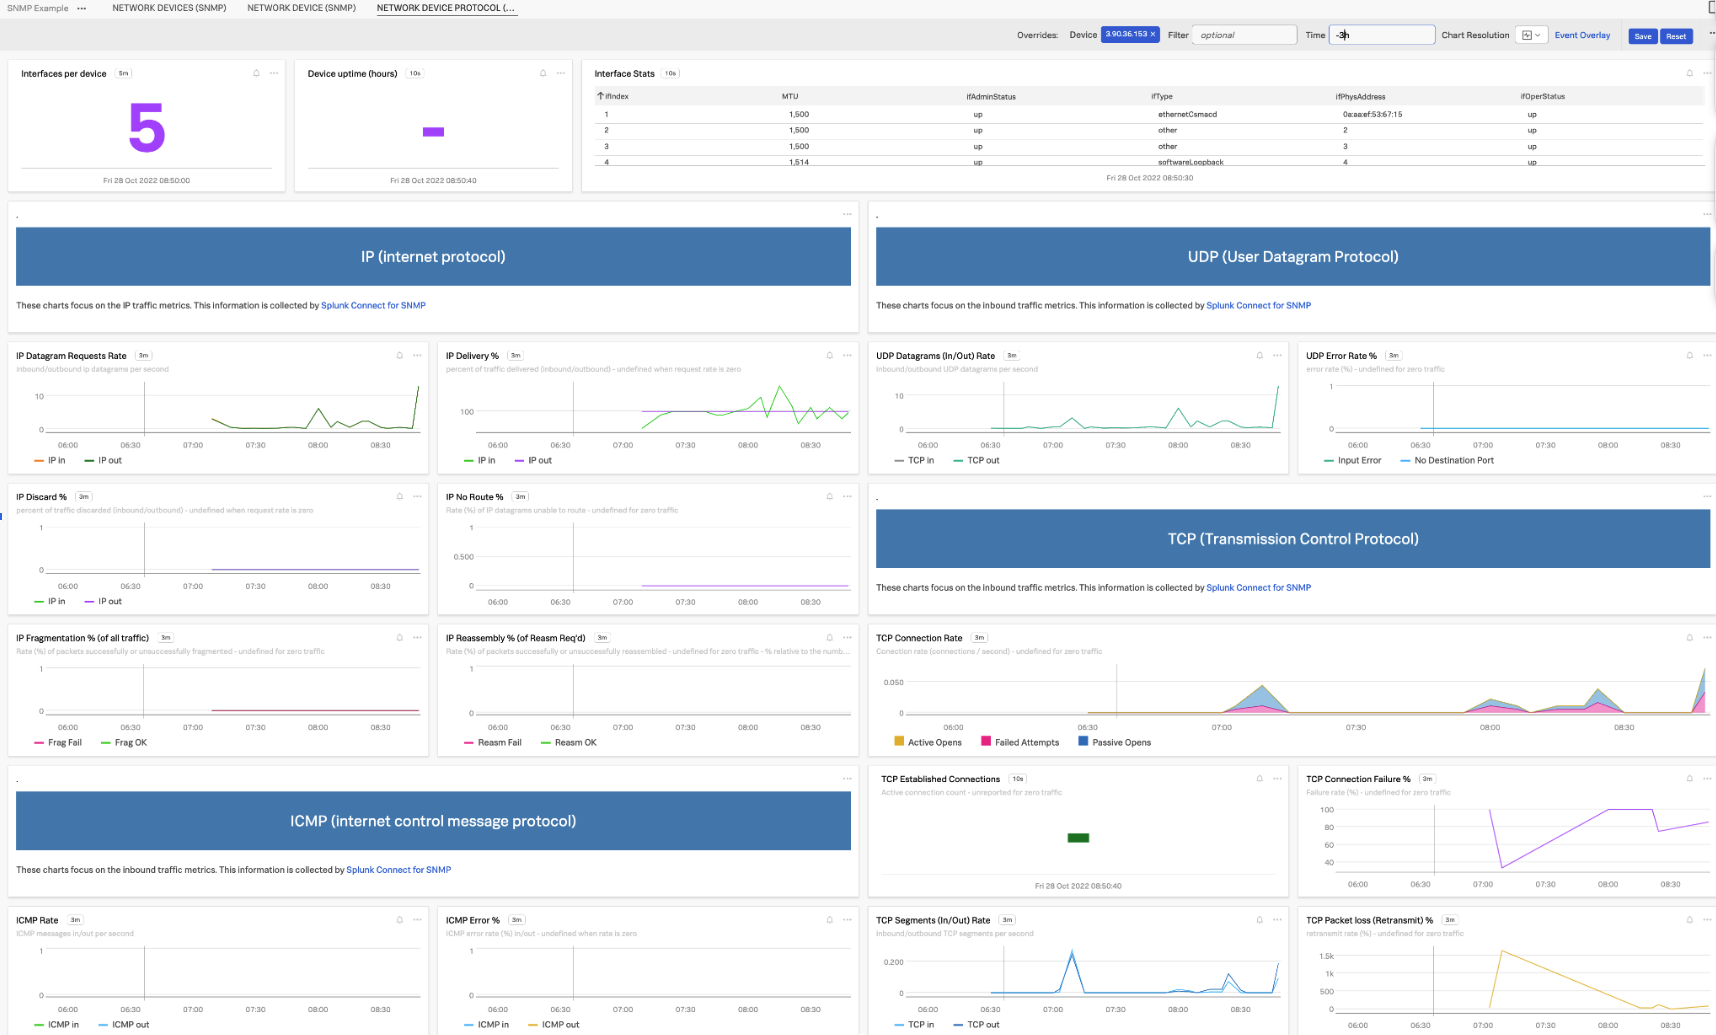
Task: Open the Event Overlay link
Action: pos(1582,34)
